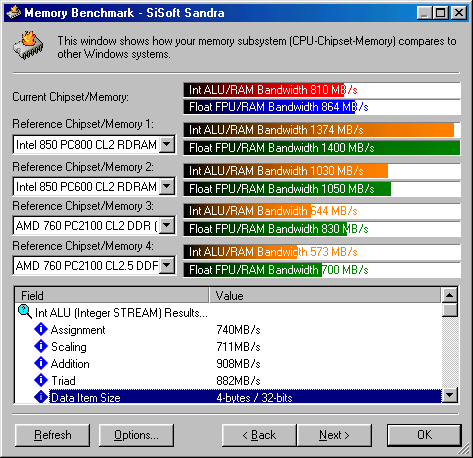Screen dimensions: 473x458
Task: Click the 4-bytes / 32-bits value
Action: coord(254,397)
